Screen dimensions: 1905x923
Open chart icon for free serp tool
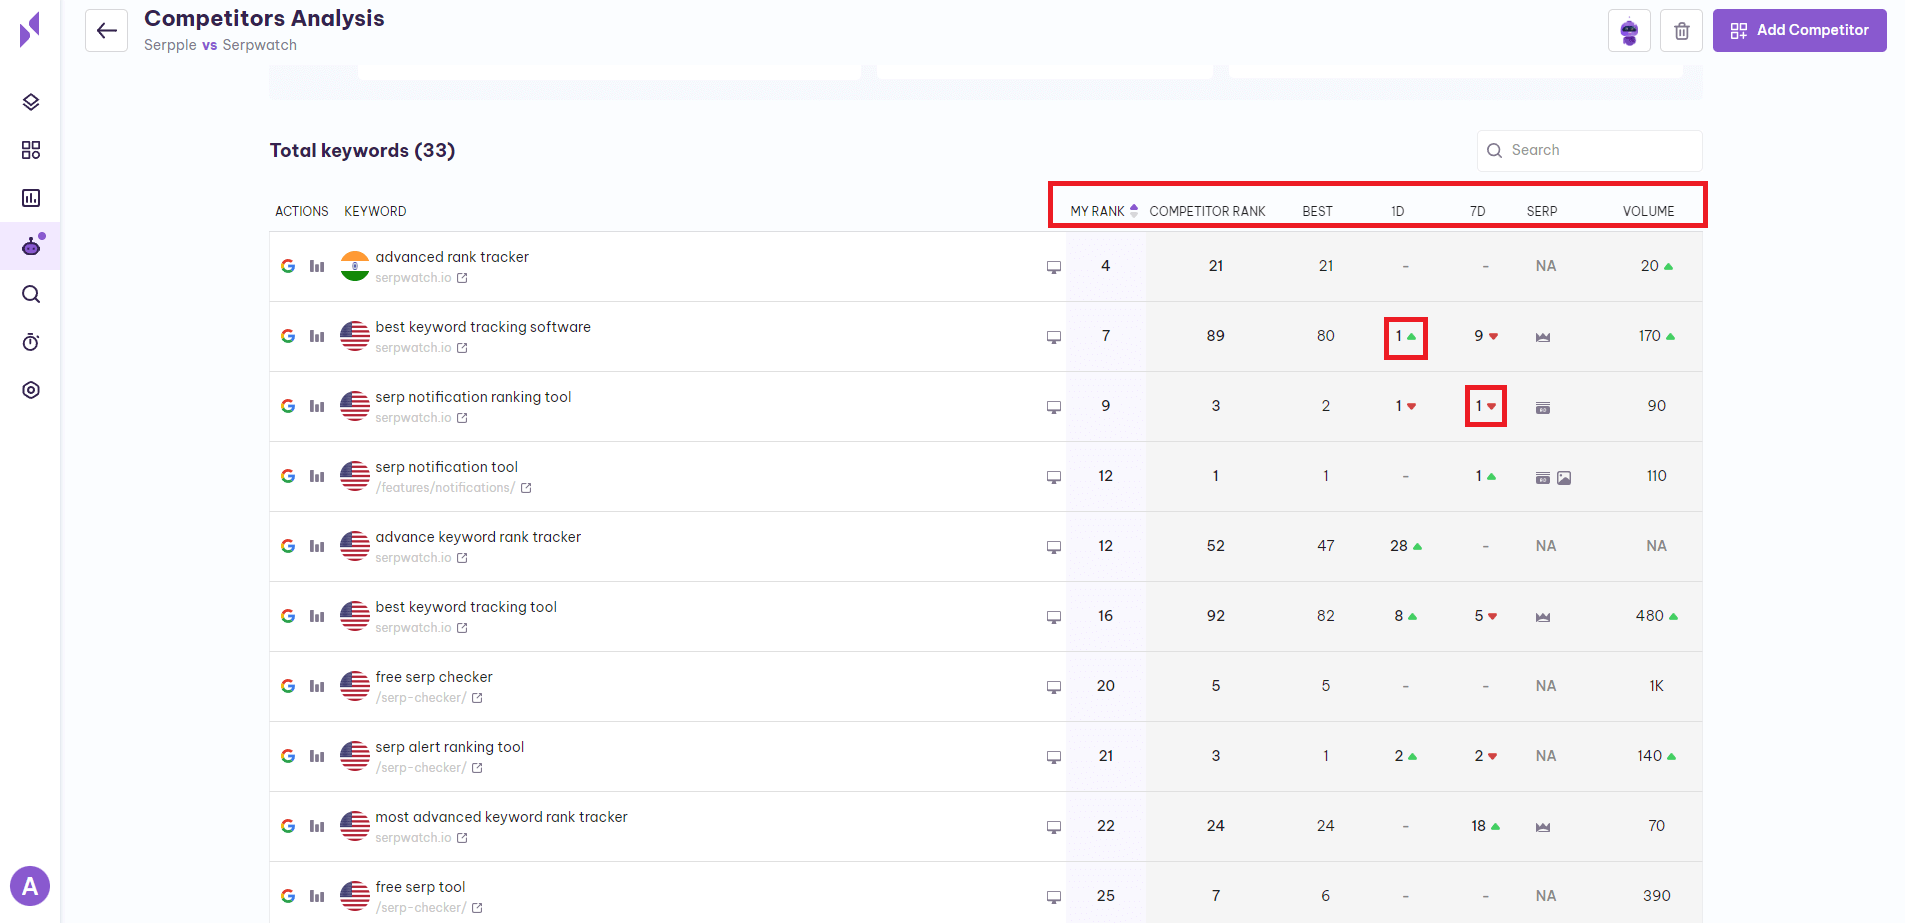(x=317, y=896)
